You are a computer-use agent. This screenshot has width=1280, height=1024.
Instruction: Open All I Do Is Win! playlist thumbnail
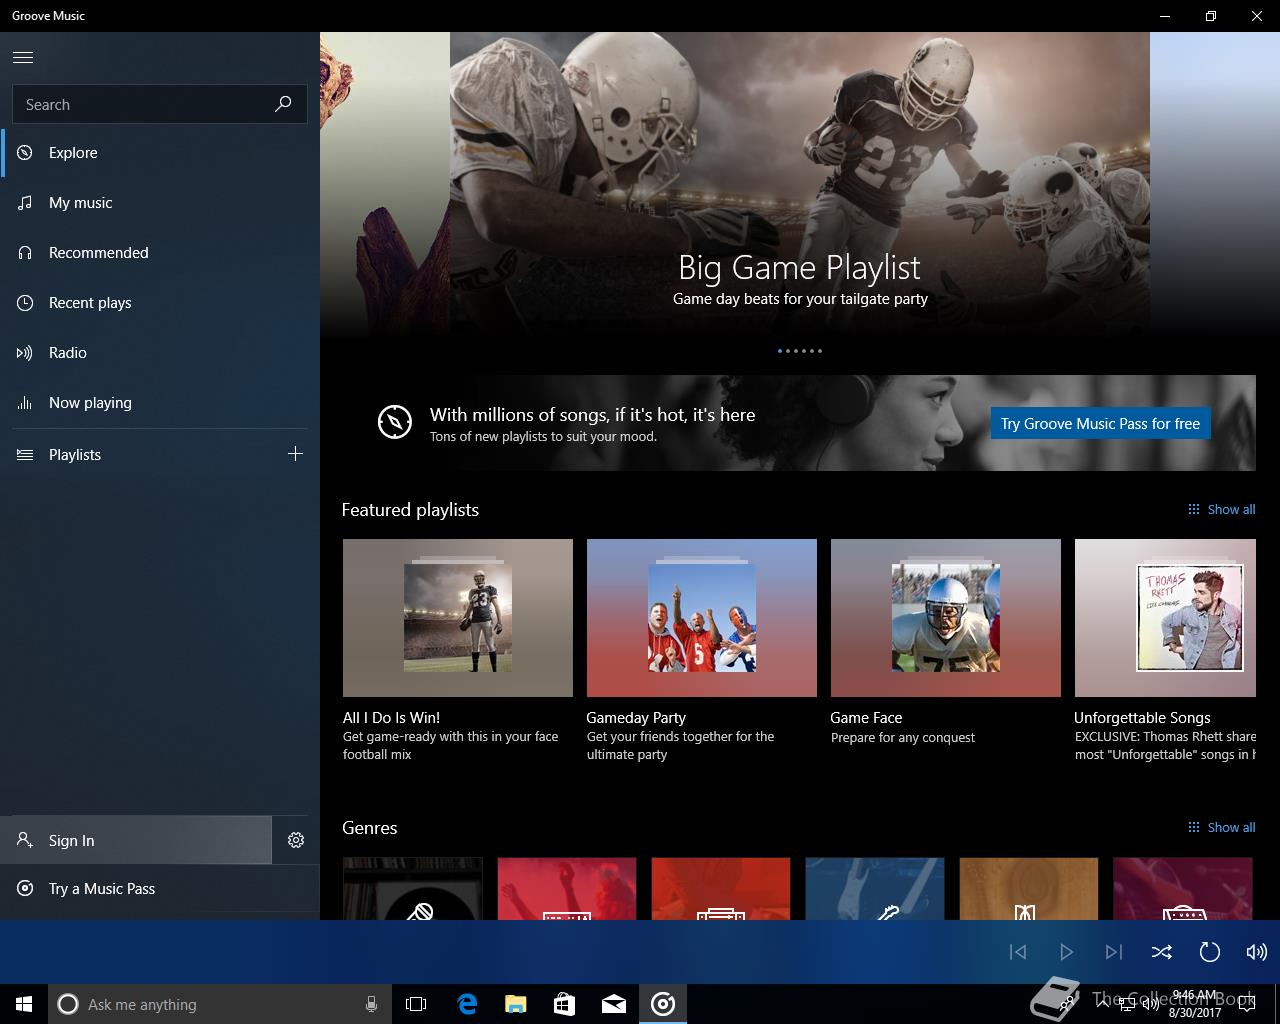click(458, 618)
